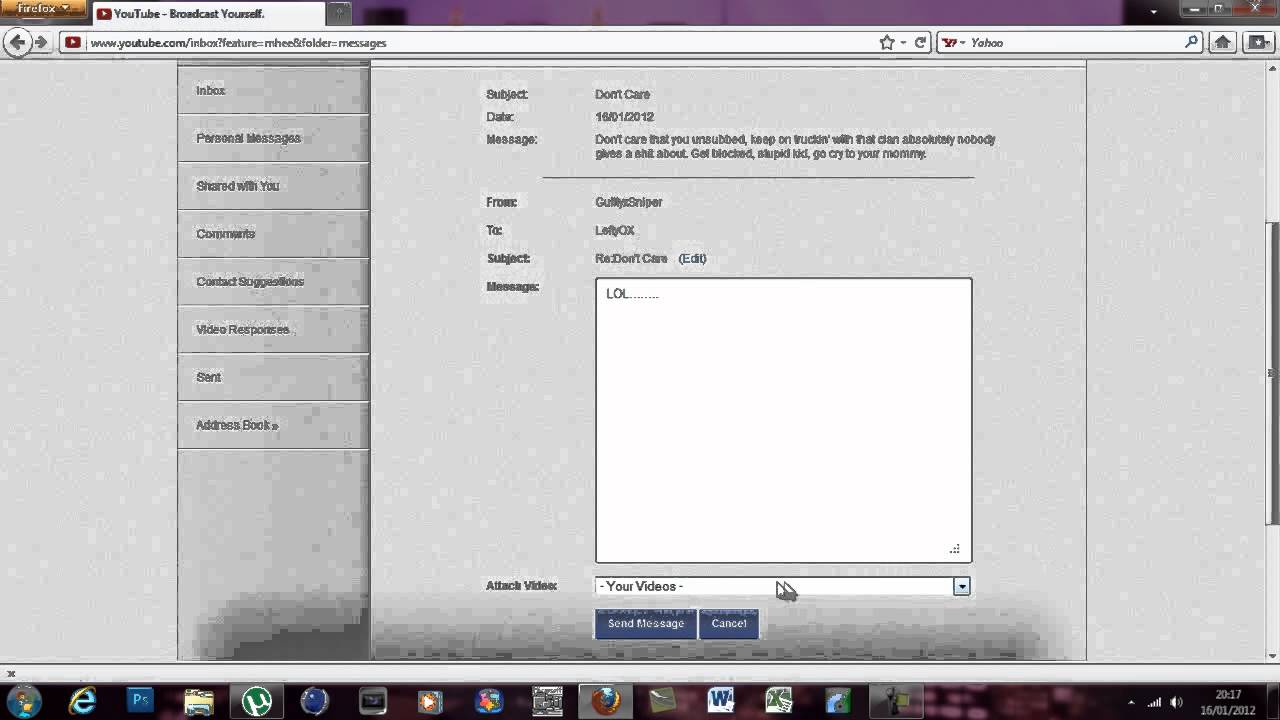Screen dimensions: 1280x720
Task: Click the browser forward arrow
Action: tap(41, 42)
